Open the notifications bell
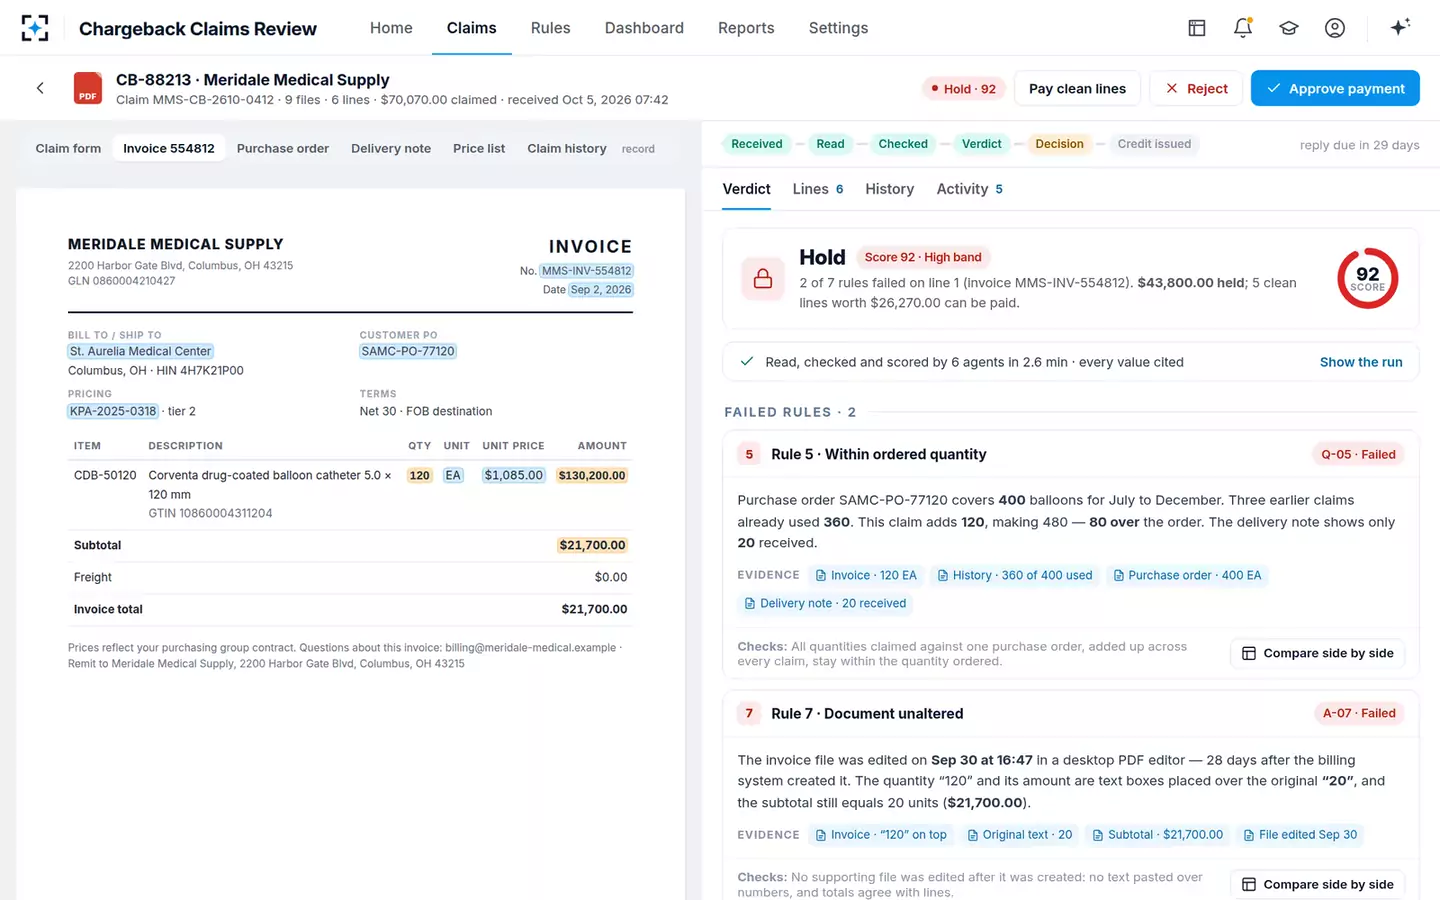The width and height of the screenshot is (1440, 900). (x=1243, y=28)
